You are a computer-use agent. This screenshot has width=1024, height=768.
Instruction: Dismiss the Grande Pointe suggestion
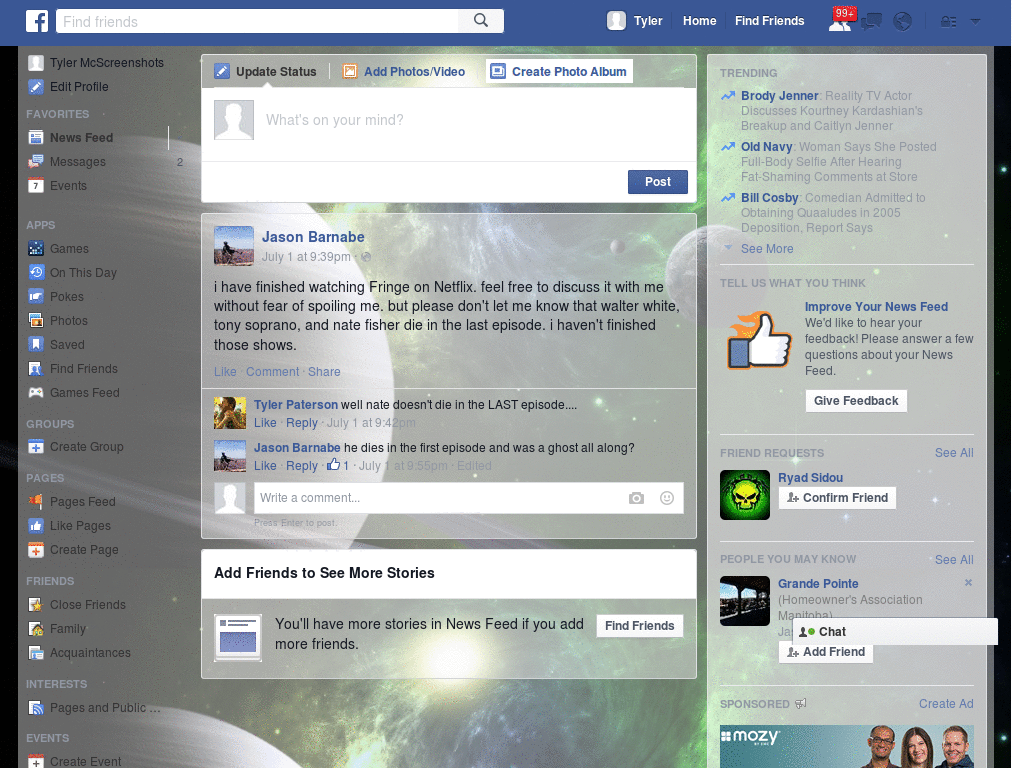coord(968,583)
